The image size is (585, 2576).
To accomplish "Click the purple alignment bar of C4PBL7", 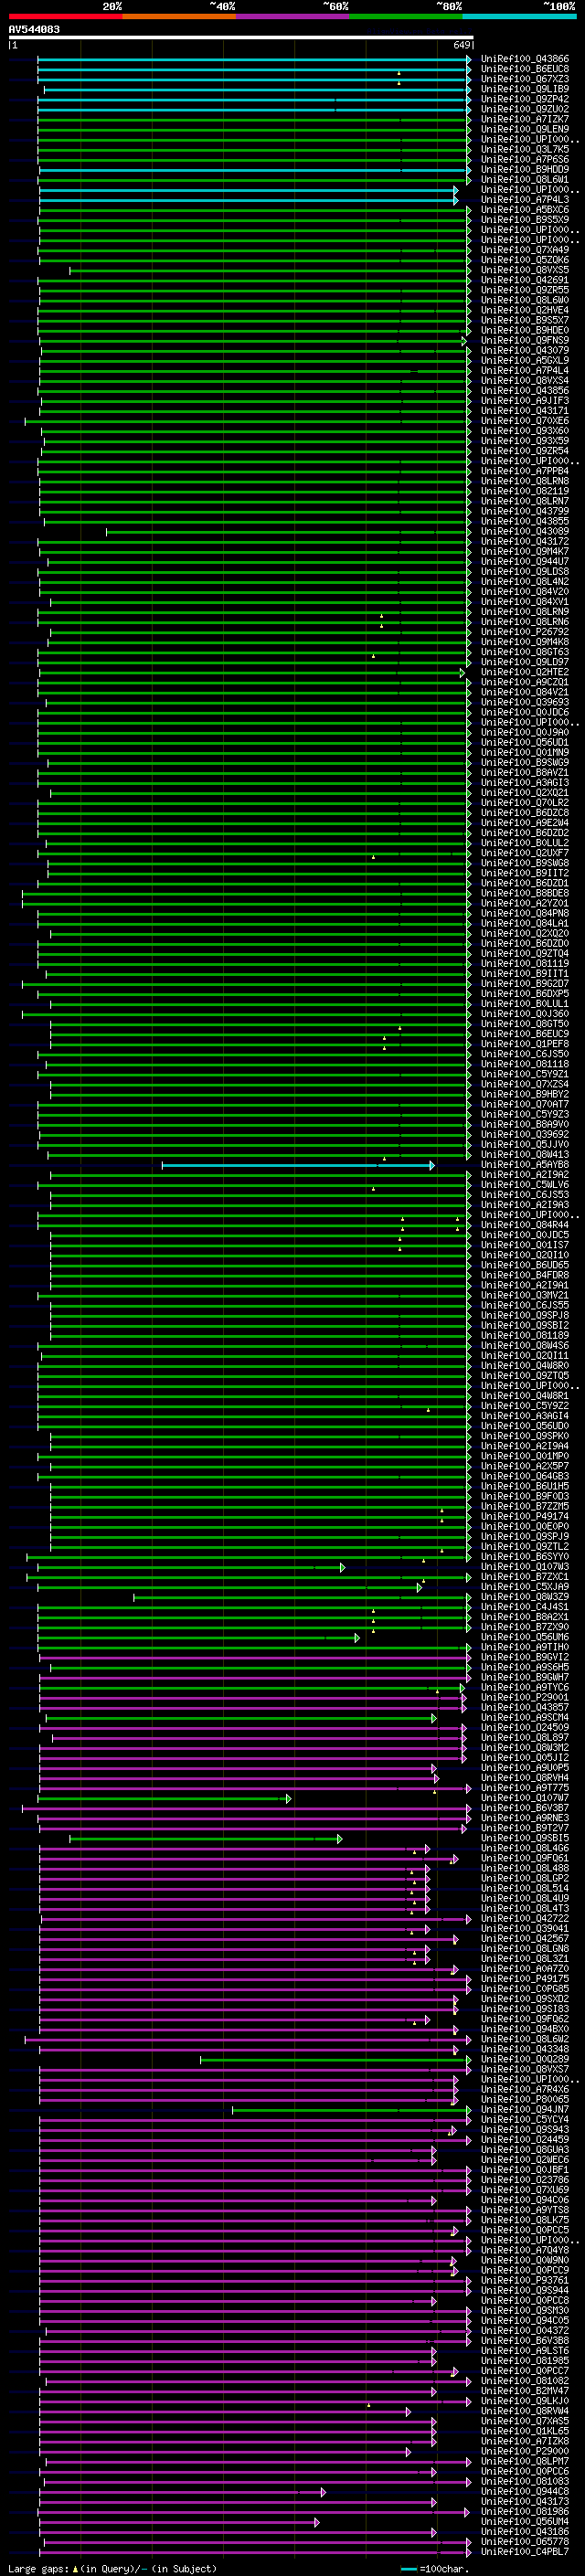I will (255, 2552).
